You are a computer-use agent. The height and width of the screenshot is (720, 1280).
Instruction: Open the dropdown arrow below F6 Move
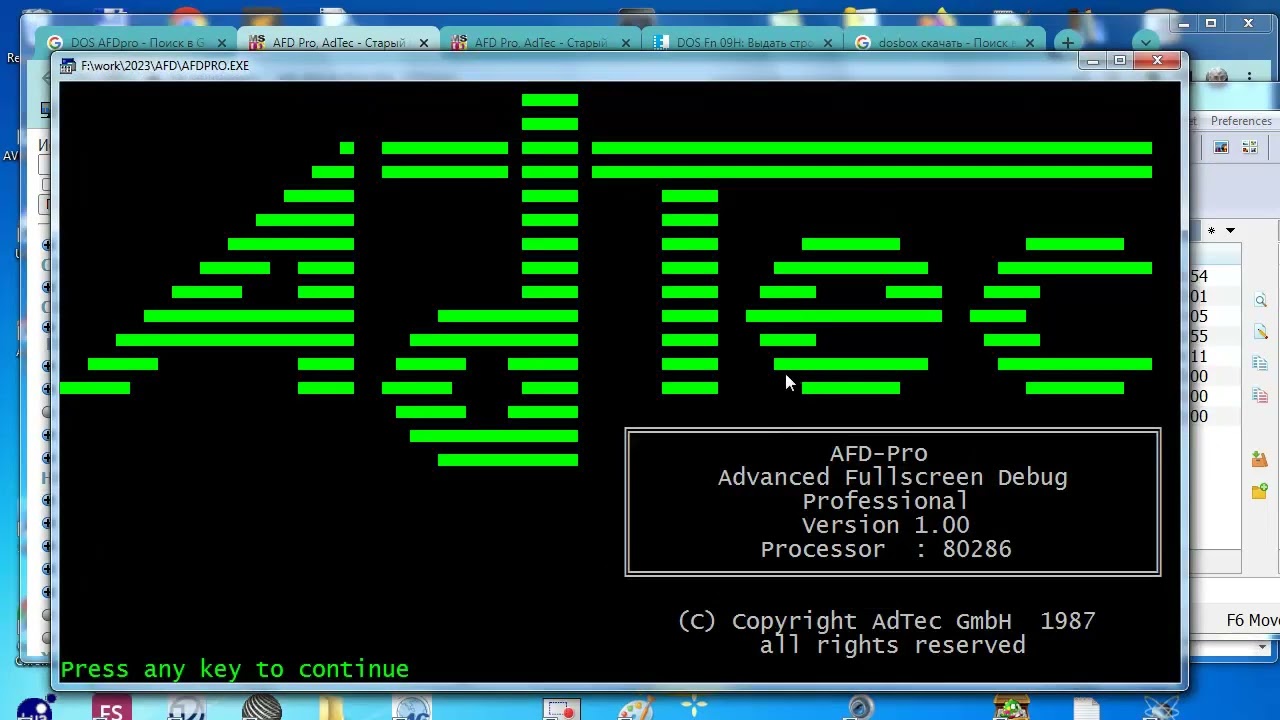coord(1262,647)
